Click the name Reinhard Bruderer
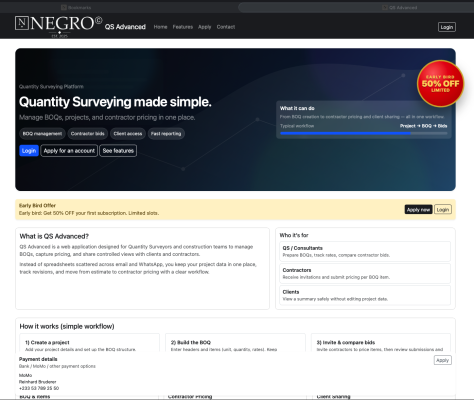Image resolution: width=474 pixels, height=400 pixels. pos(37,382)
